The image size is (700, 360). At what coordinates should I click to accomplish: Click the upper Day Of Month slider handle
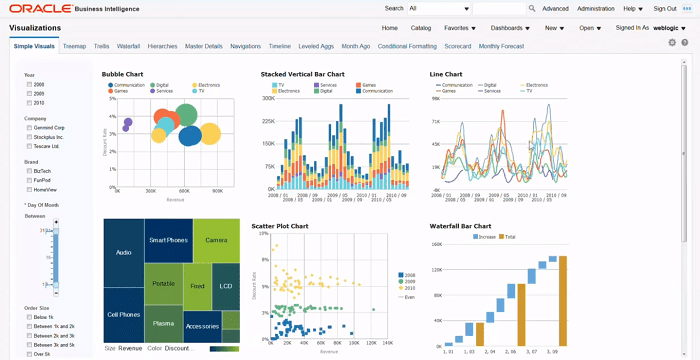point(56,230)
